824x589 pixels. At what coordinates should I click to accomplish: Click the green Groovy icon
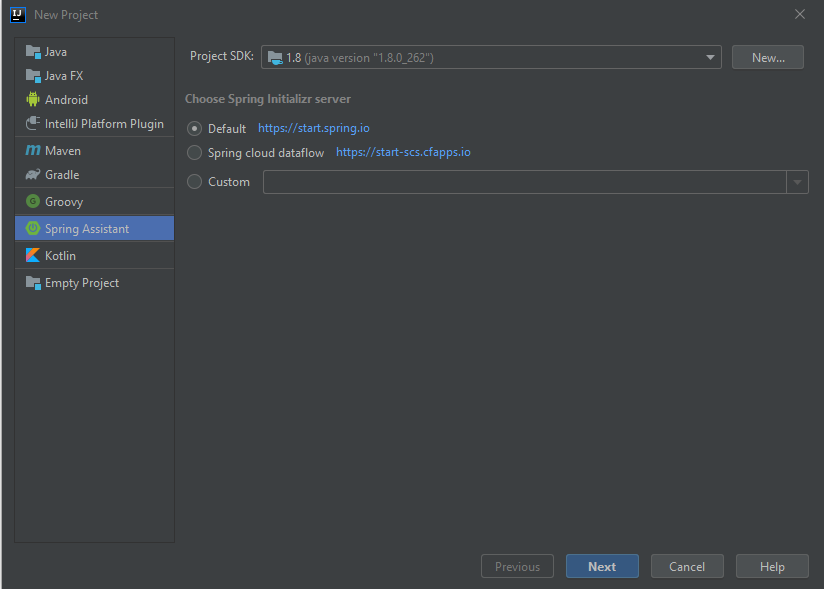[x=33, y=202]
